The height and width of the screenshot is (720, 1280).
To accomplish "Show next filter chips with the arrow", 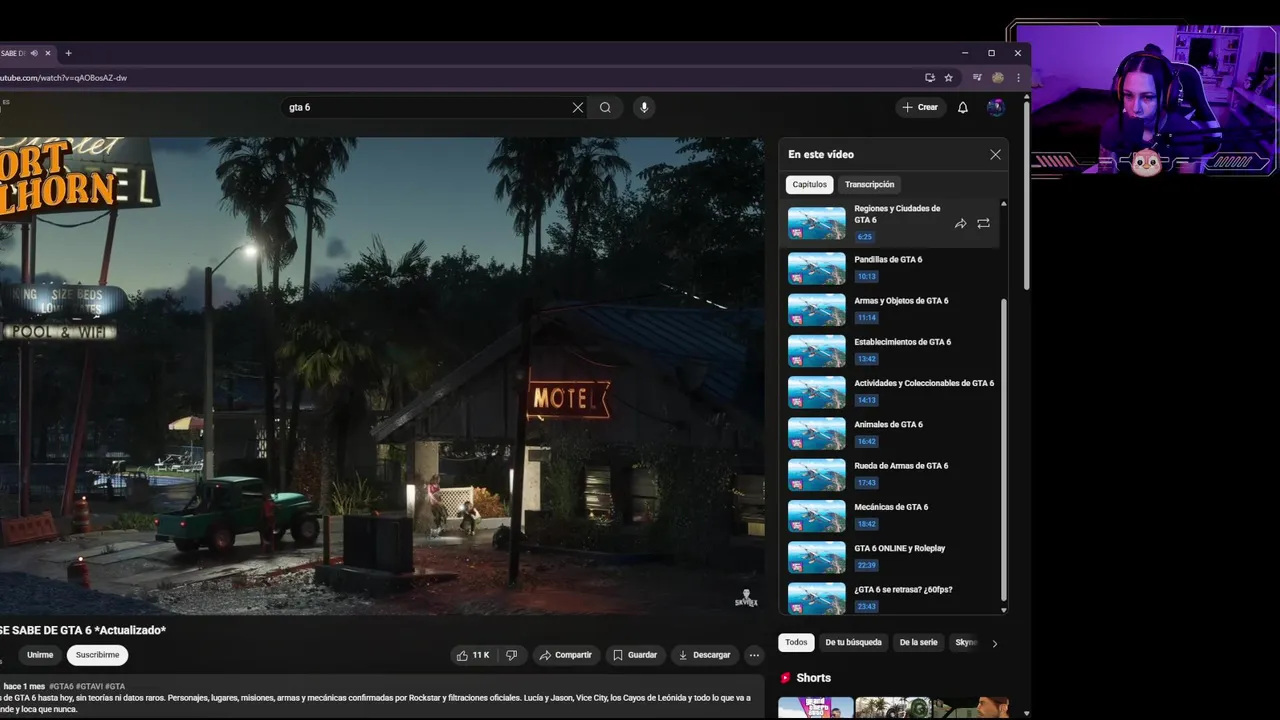I will pos(994,643).
